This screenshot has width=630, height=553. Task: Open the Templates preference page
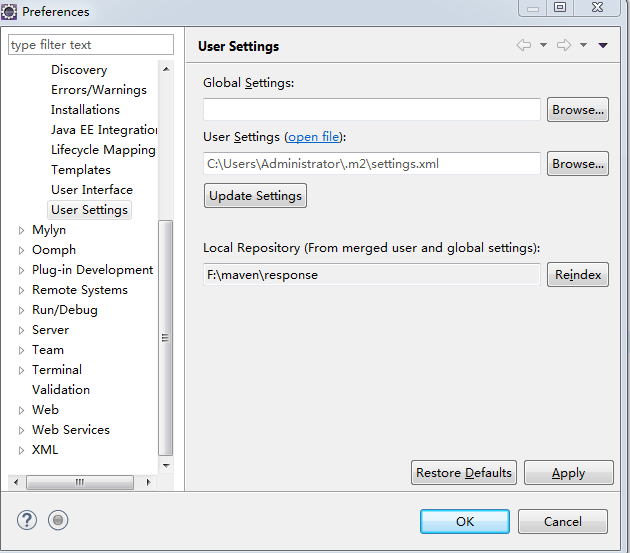pyautogui.click(x=81, y=170)
